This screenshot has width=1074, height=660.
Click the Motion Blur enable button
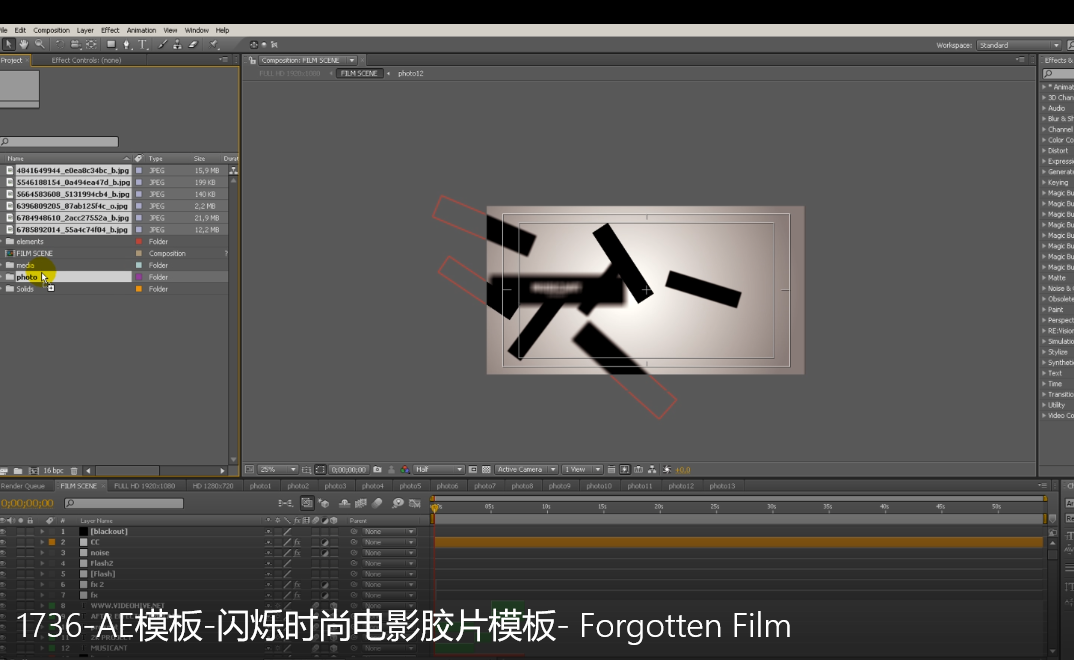(377, 503)
